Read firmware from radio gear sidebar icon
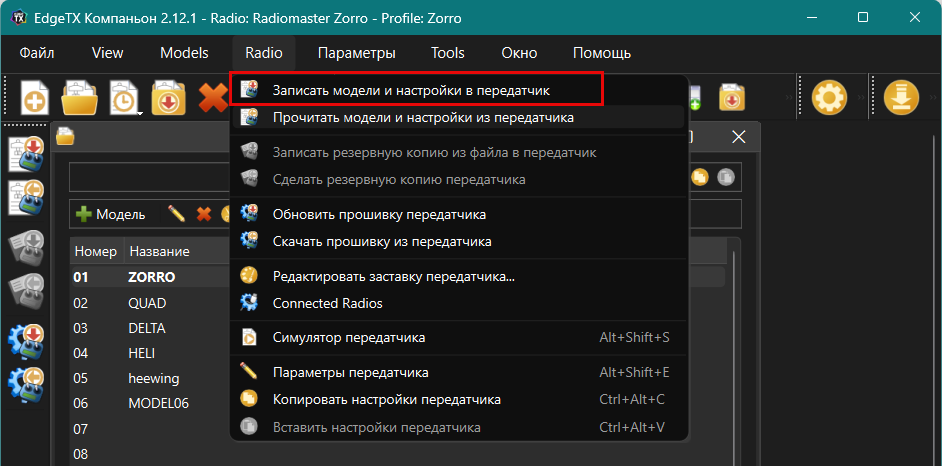This screenshot has width=942, height=466. [x=25, y=384]
